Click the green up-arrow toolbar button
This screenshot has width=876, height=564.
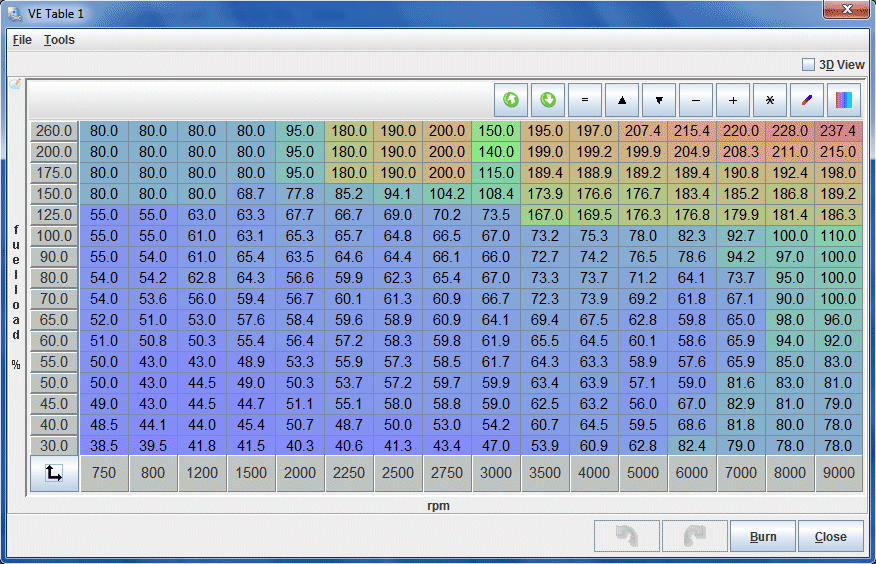coord(511,100)
